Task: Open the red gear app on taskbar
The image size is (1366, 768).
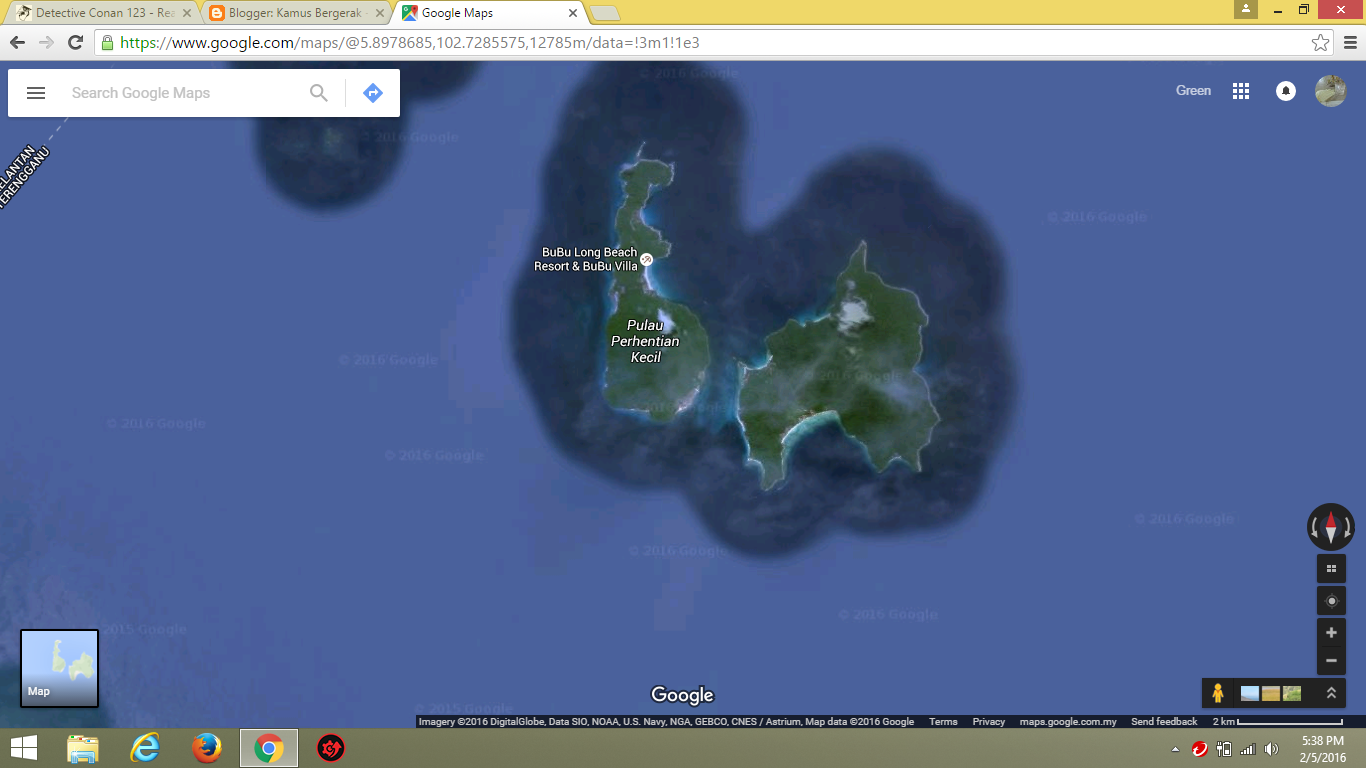Action: (x=330, y=748)
